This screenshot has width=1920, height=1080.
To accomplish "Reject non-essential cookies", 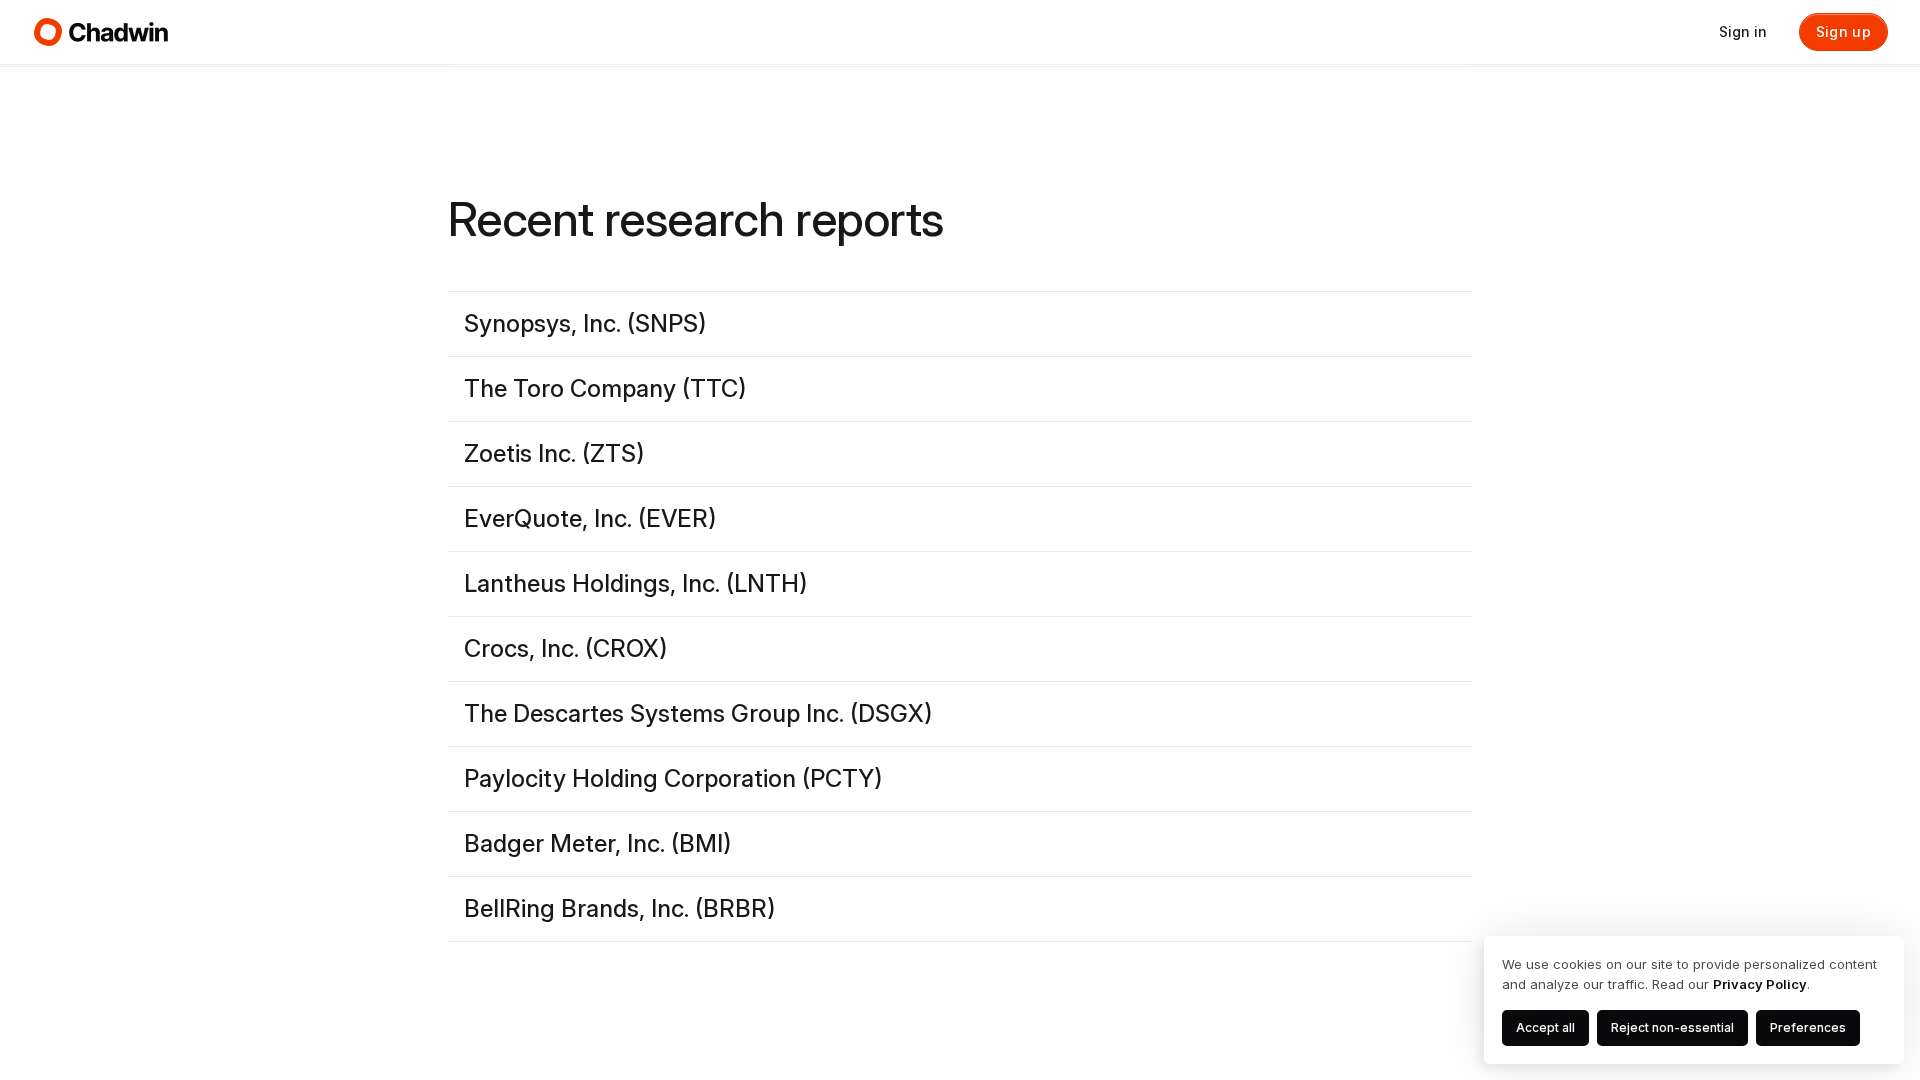I will [1672, 1028].
